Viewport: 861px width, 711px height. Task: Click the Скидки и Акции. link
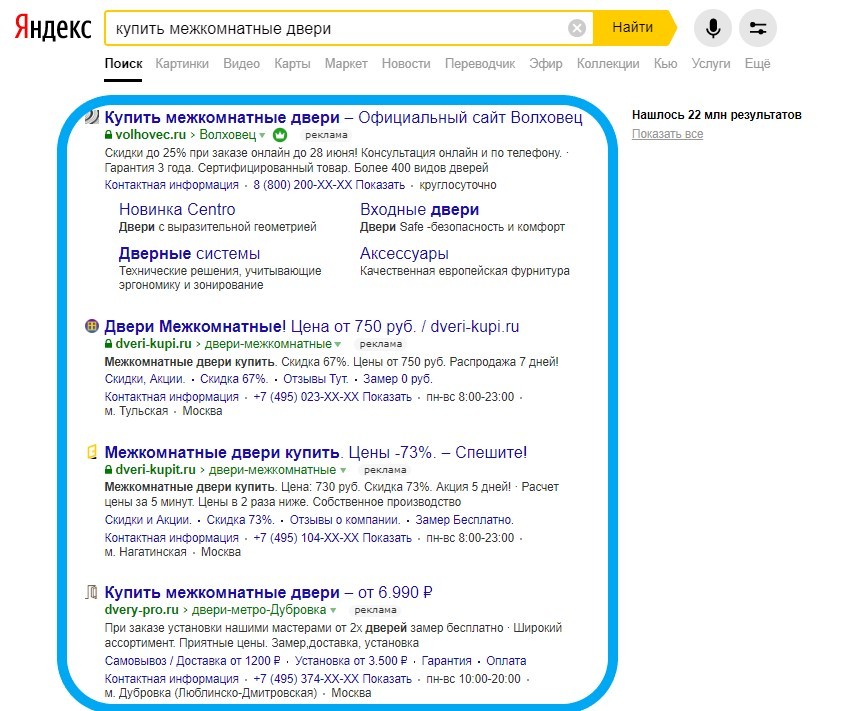point(148,520)
